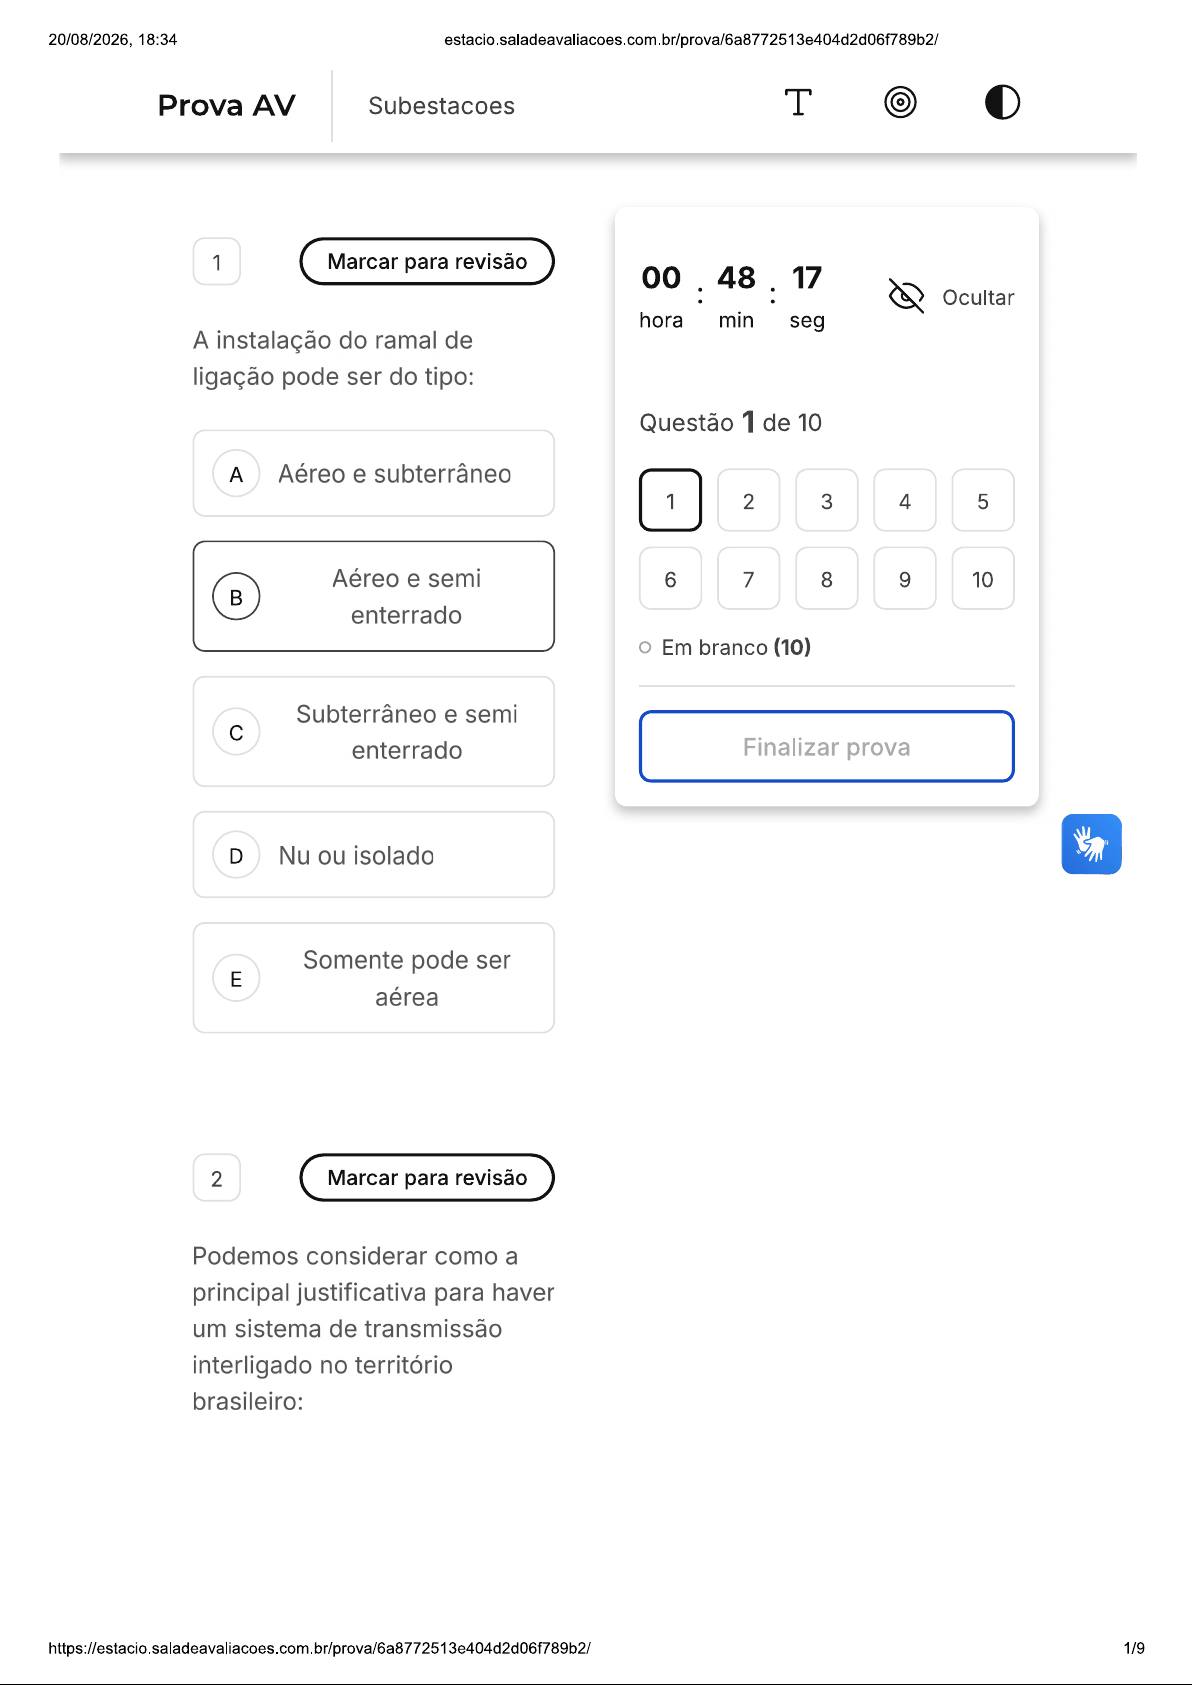Select option E Somente pode ser aérea
1192x1685 pixels.
click(373, 978)
